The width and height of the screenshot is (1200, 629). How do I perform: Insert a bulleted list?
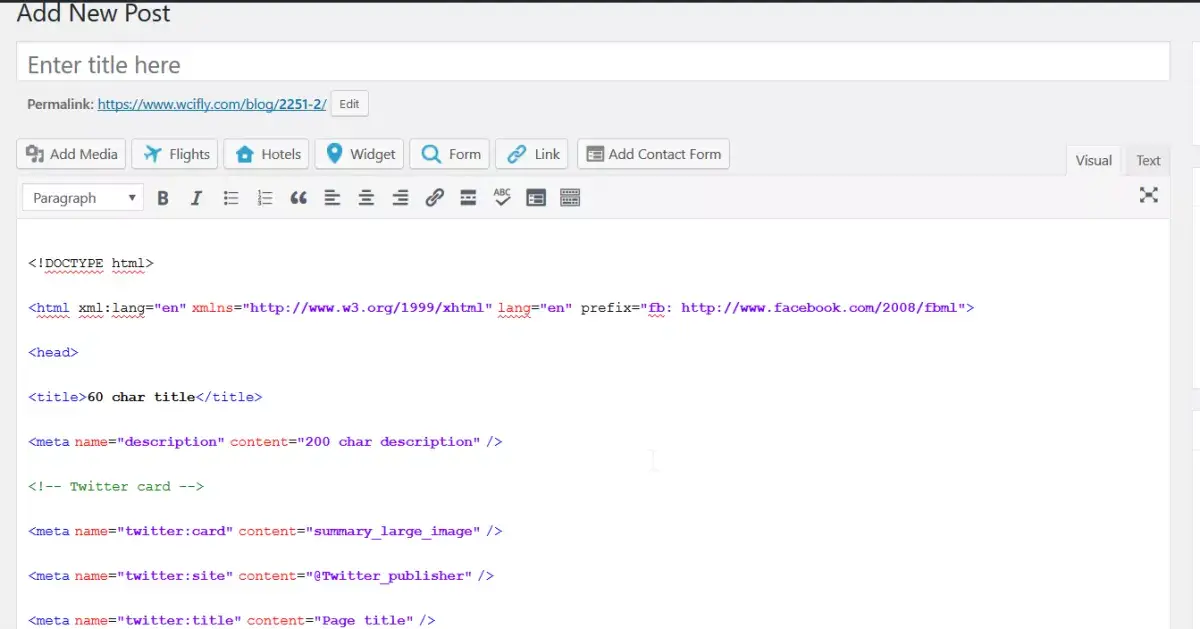231,198
